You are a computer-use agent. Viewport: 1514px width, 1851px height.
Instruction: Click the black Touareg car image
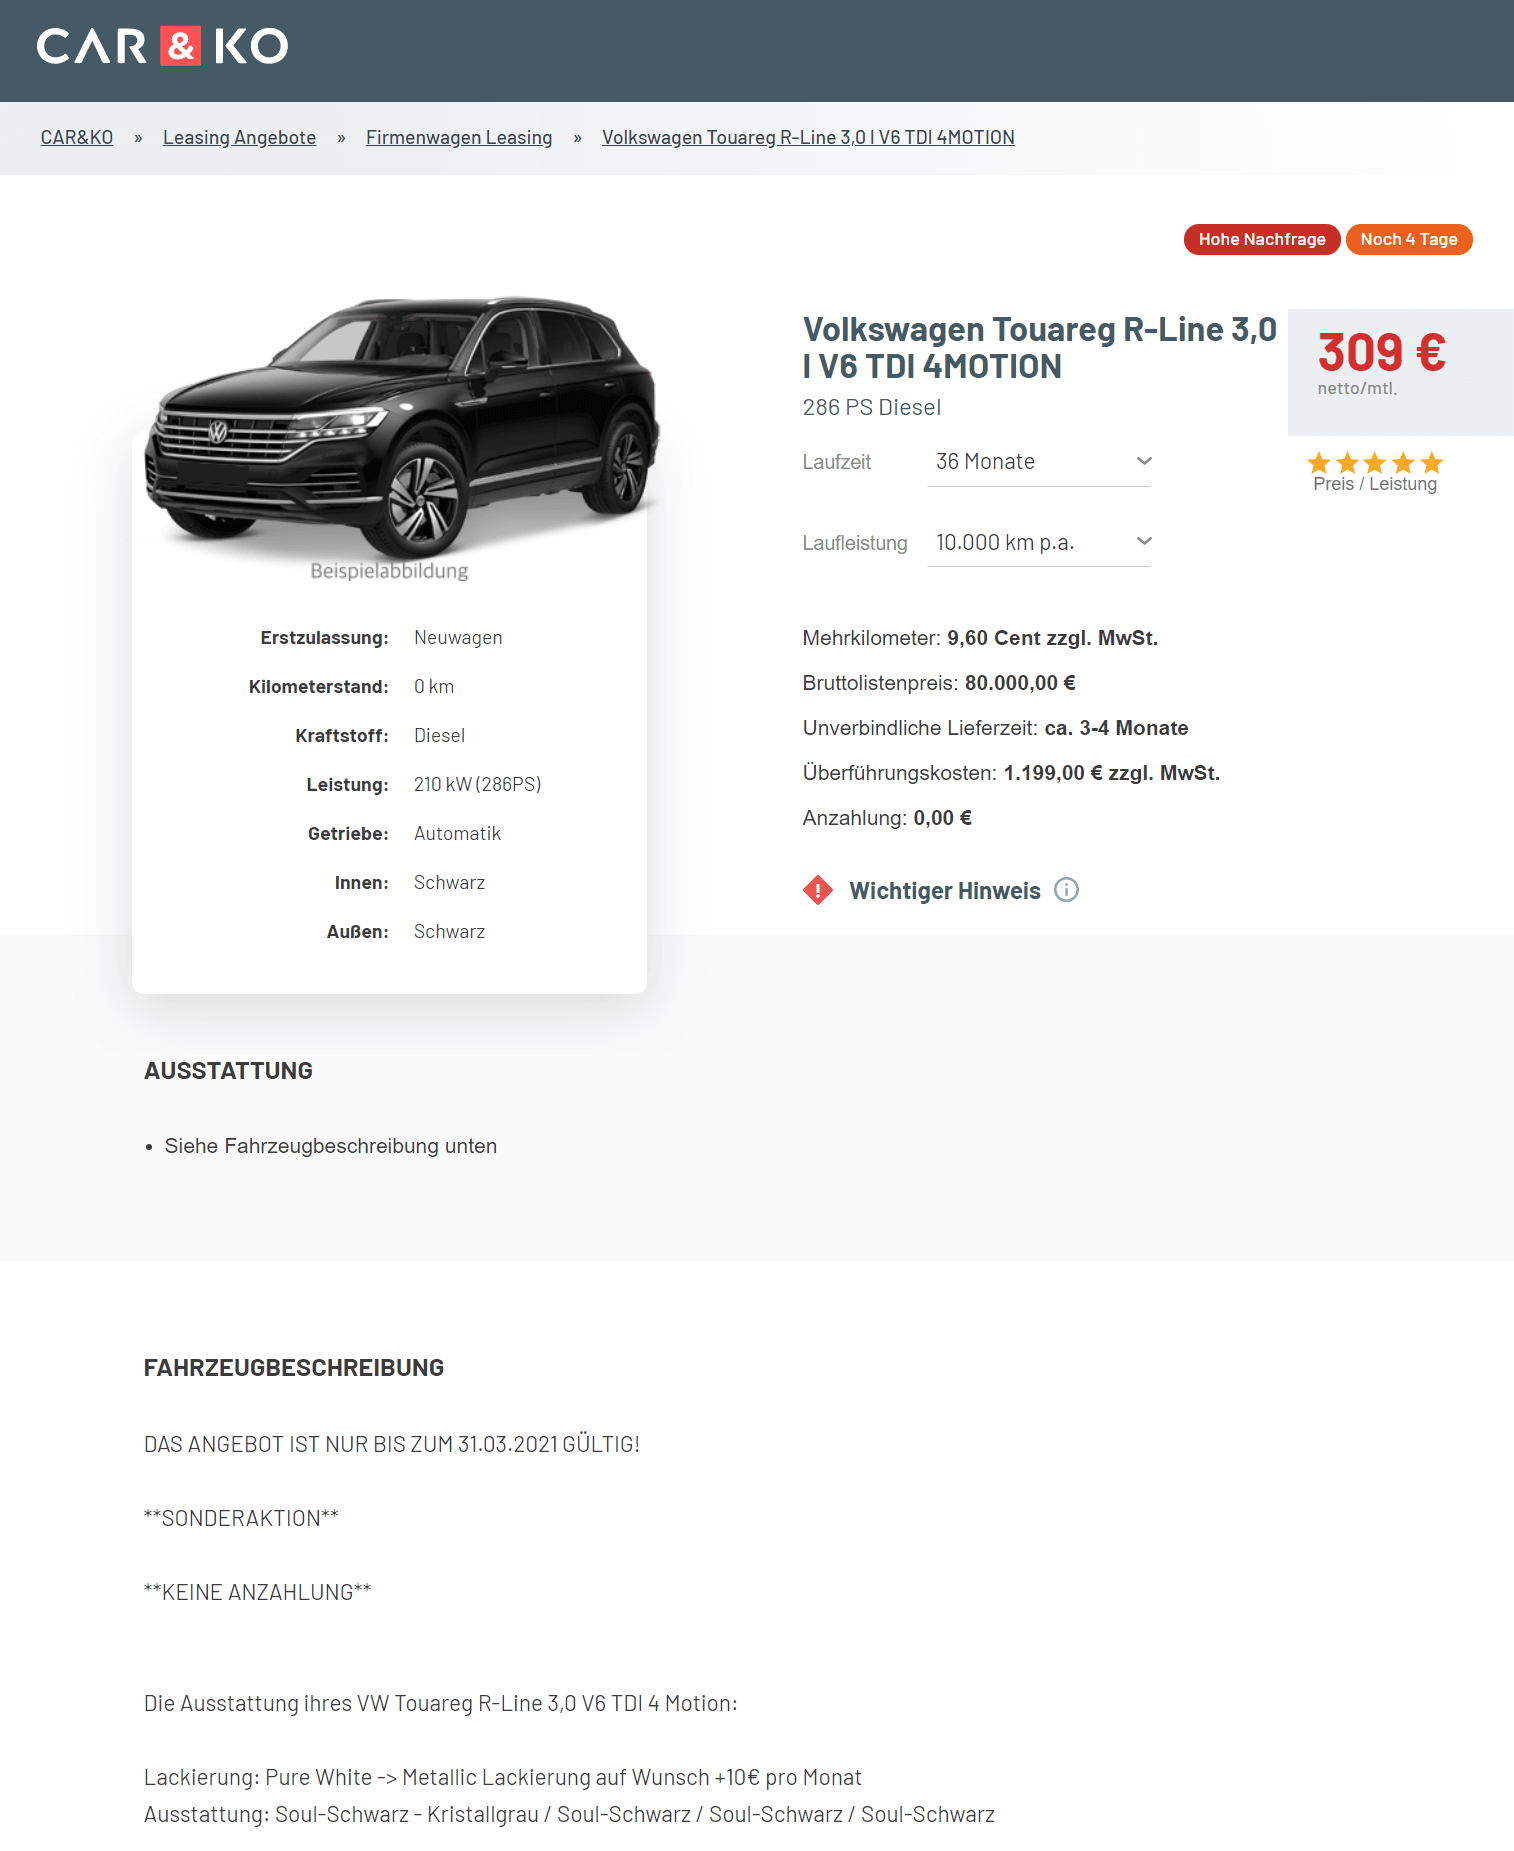pos(402,425)
